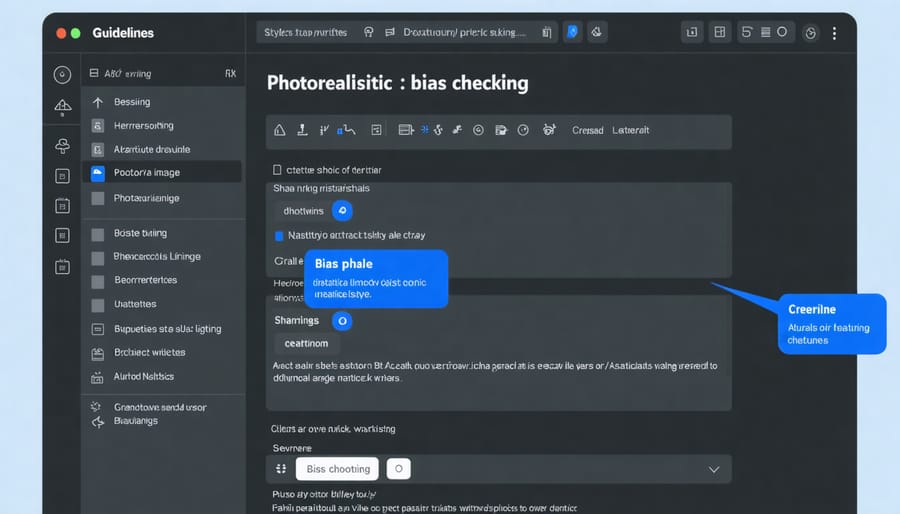This screenshot has width=900, height=514.
Task: Click Cresad in the editor toolbar
Action: click(588, 130)
